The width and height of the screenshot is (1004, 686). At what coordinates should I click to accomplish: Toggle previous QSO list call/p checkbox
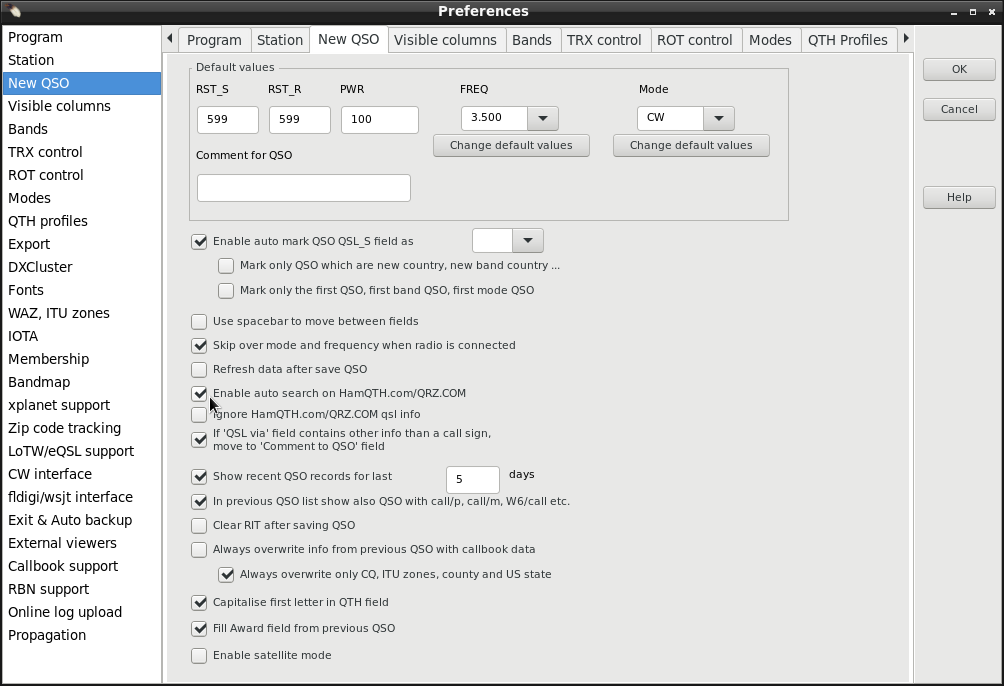(x=199, y=502)
